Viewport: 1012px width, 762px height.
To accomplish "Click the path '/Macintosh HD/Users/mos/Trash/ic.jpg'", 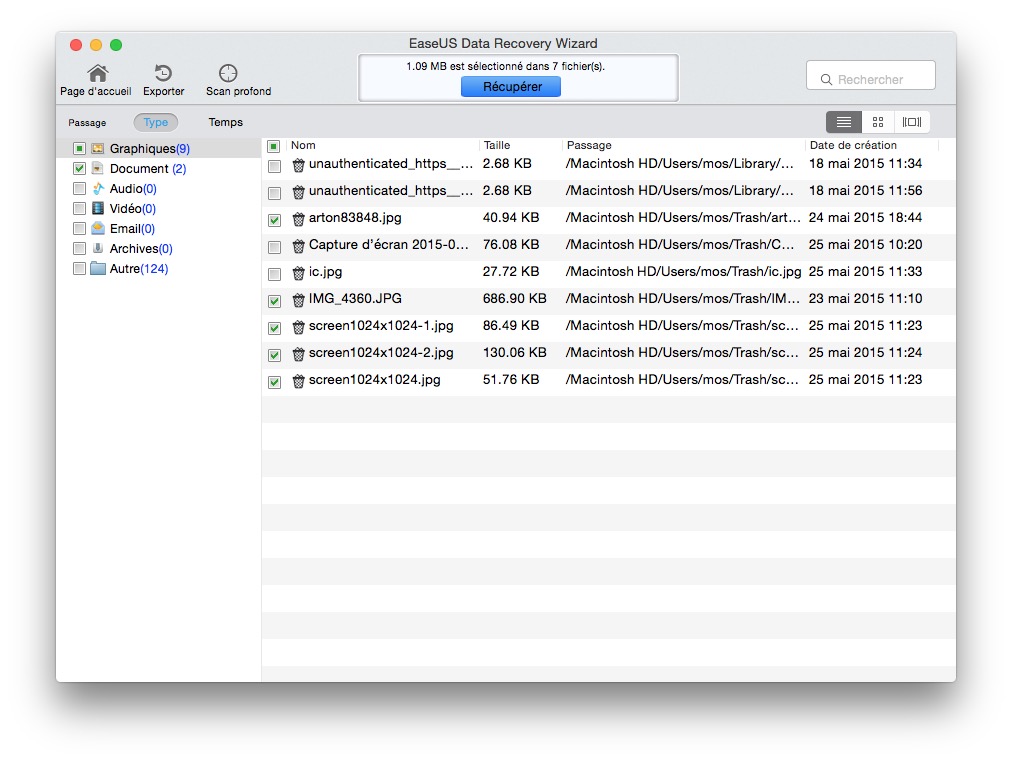I will [683, 272].
